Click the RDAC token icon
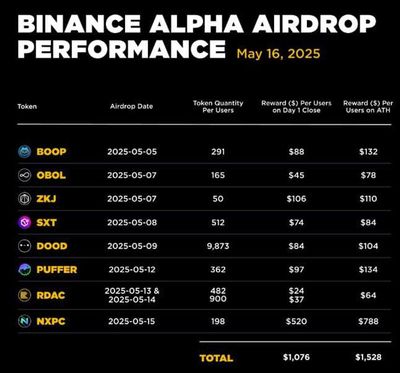Image resolution: width=400 pixels, height=373 pixels. tap(25, 295)
